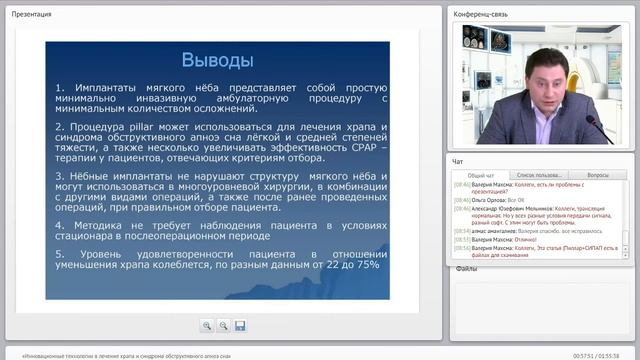Click the chat scrollbar down arrow

coord(625,255)
